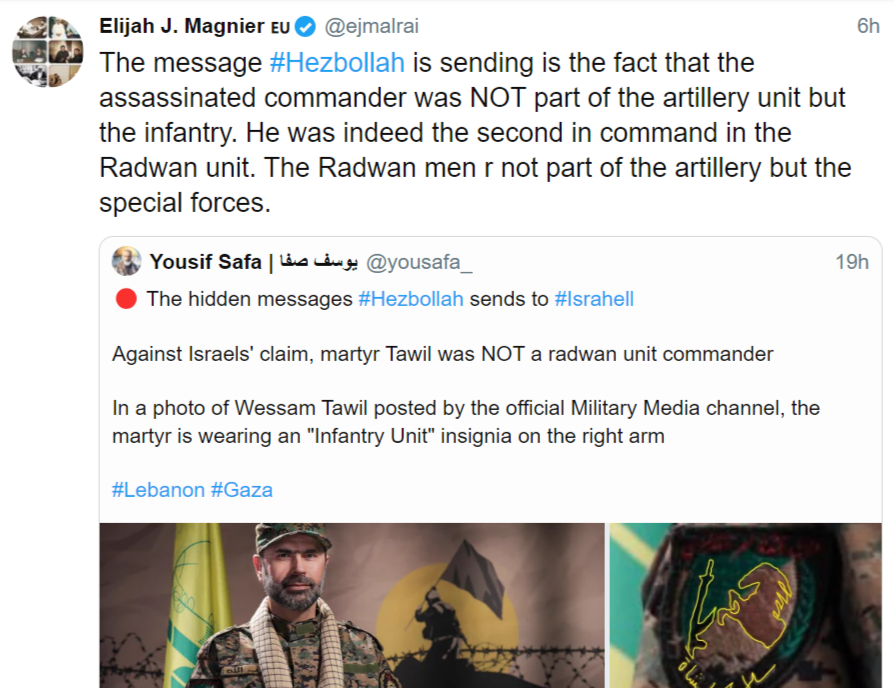Image resolution: width=894 pixels, height=688 pixels.
Task: Open photo of the commander in uniform
Action: [352, 604]
